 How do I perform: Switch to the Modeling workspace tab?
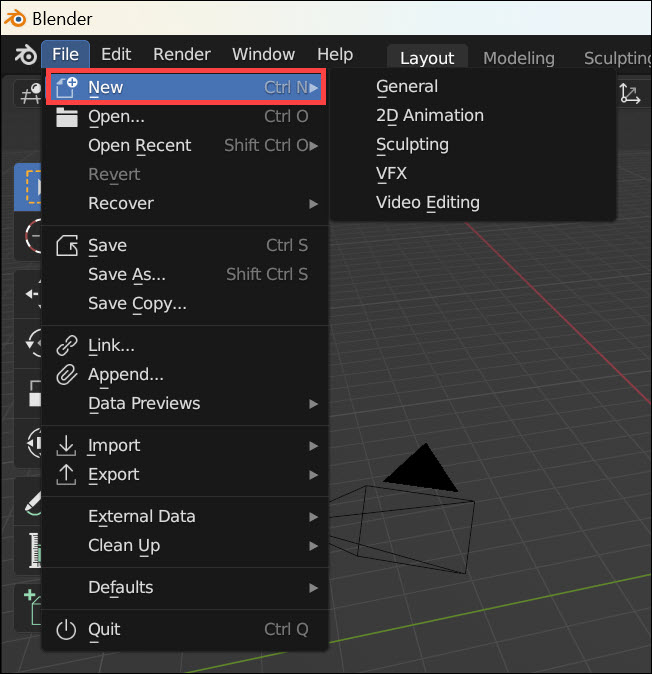pos(518,58)
